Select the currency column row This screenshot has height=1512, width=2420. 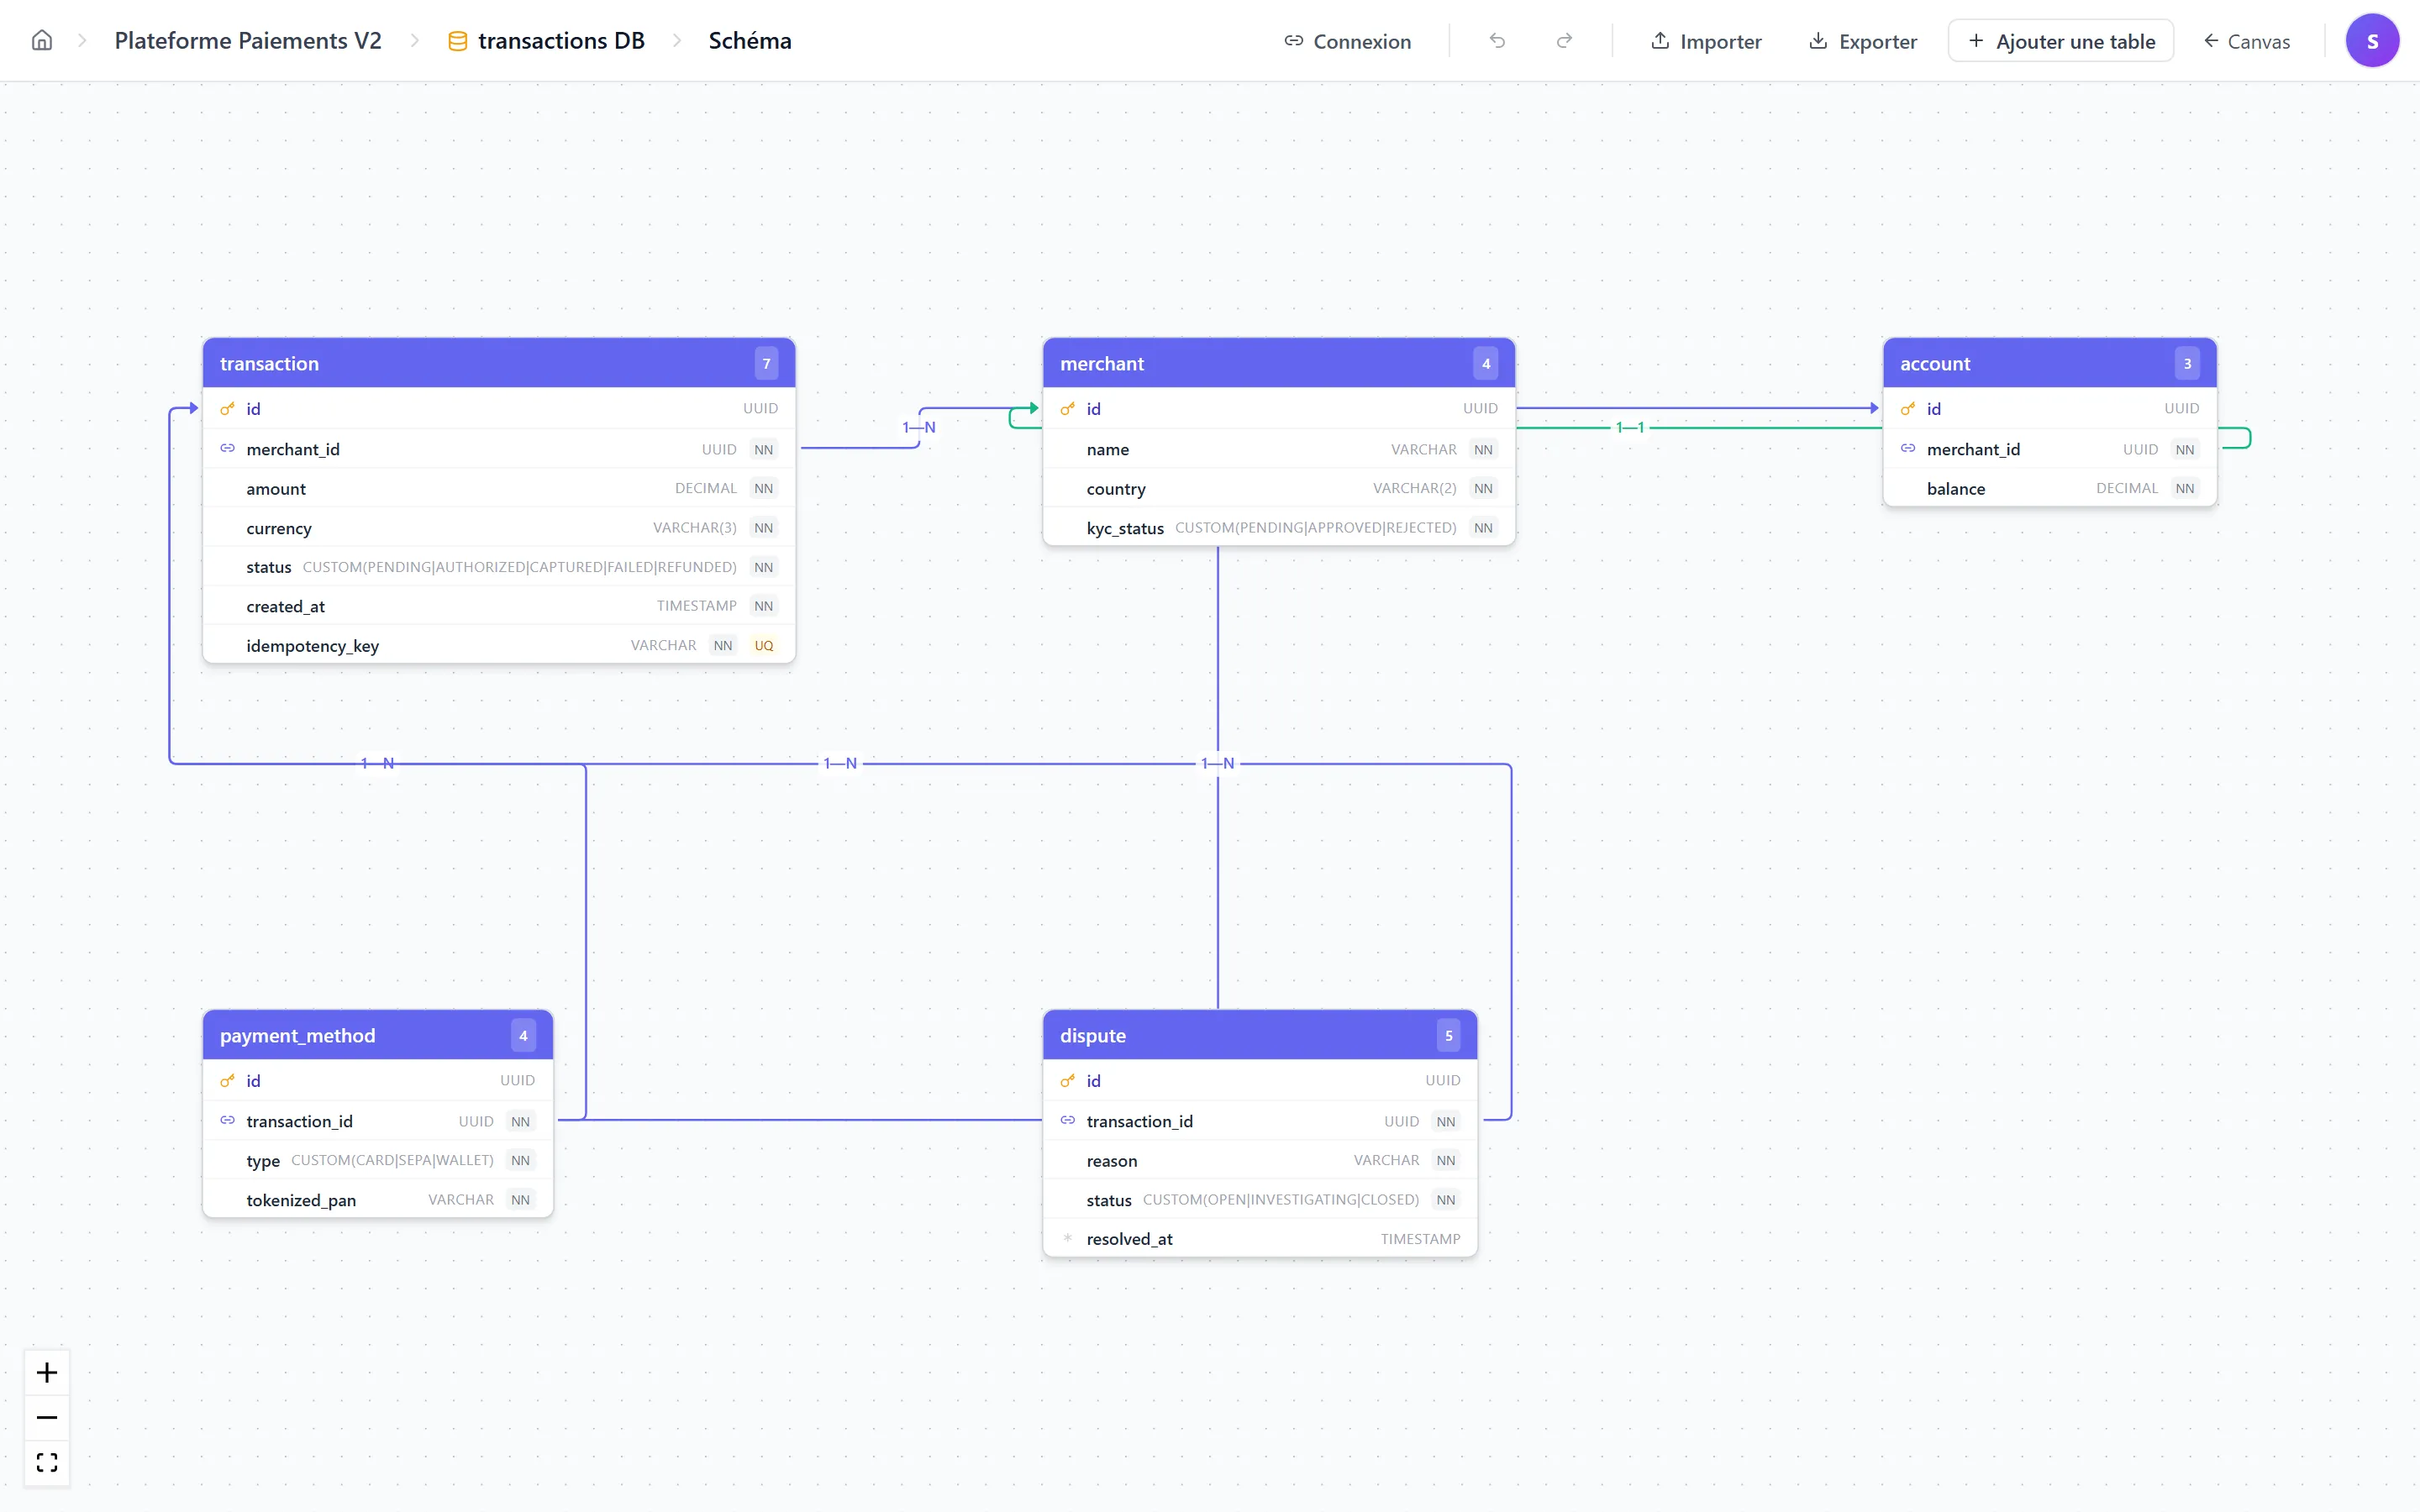[x=499, y=527]
